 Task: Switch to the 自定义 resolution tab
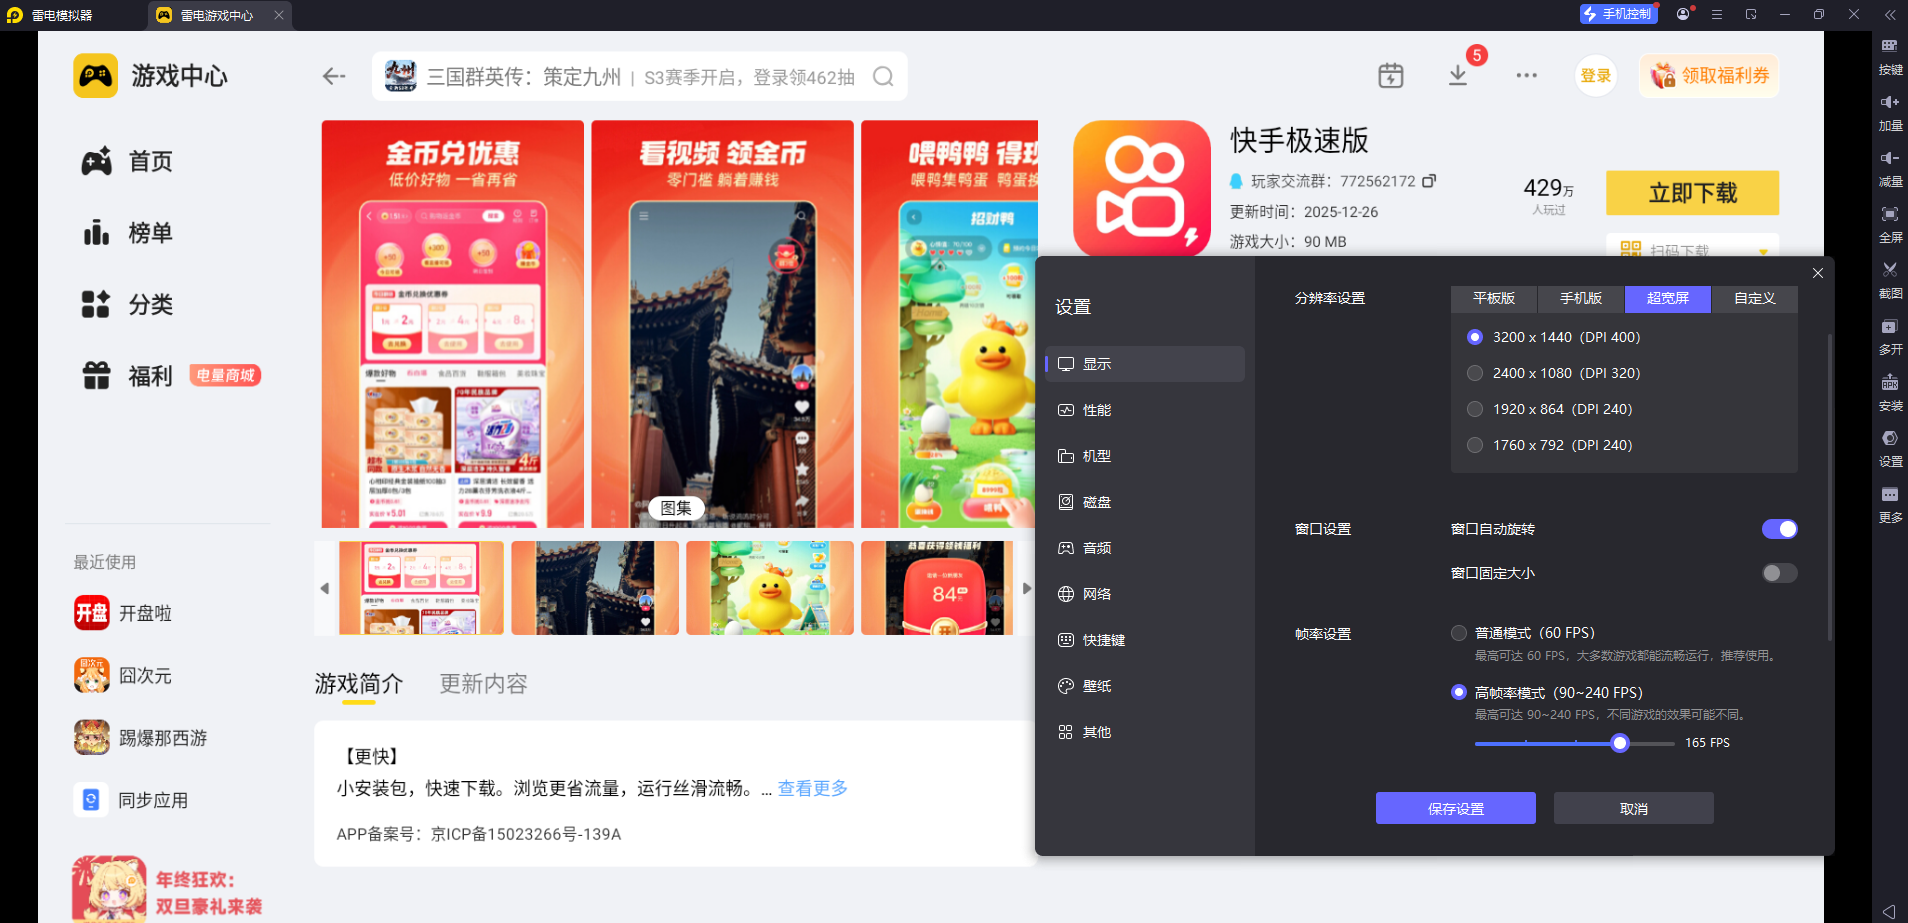click(x=1755, y=299)
